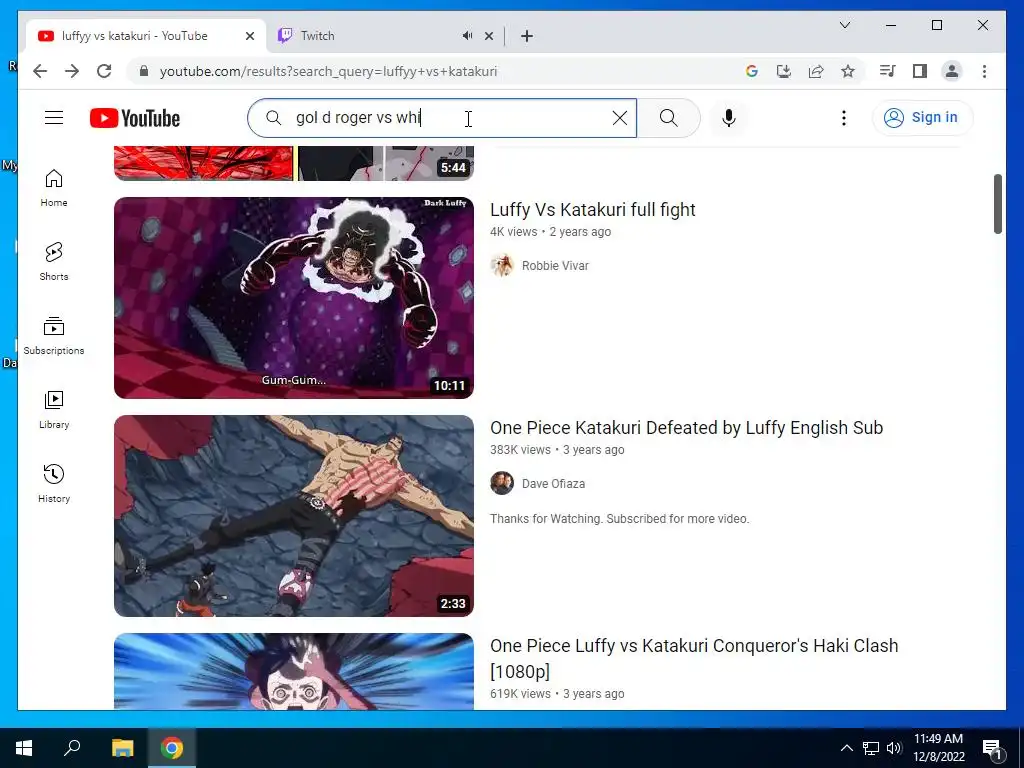Click the magnifier search button

(x=669, y=118)
